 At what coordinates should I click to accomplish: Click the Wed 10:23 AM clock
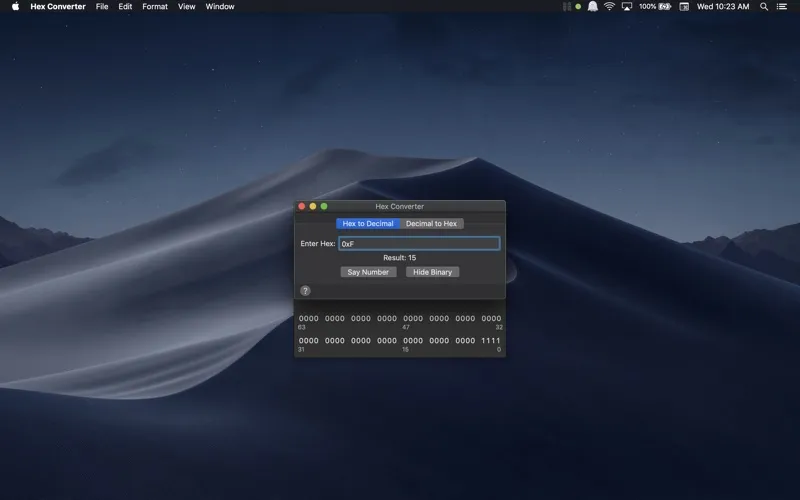click(723, 7)
